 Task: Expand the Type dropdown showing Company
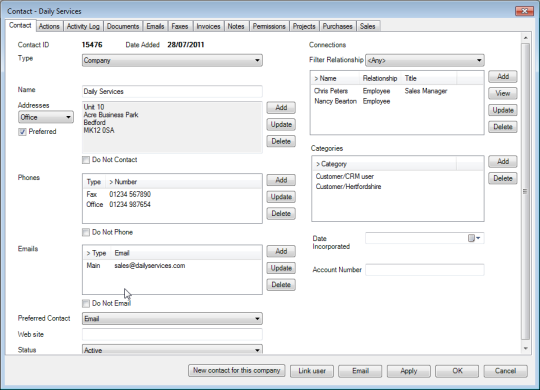[x=172, y=60]
